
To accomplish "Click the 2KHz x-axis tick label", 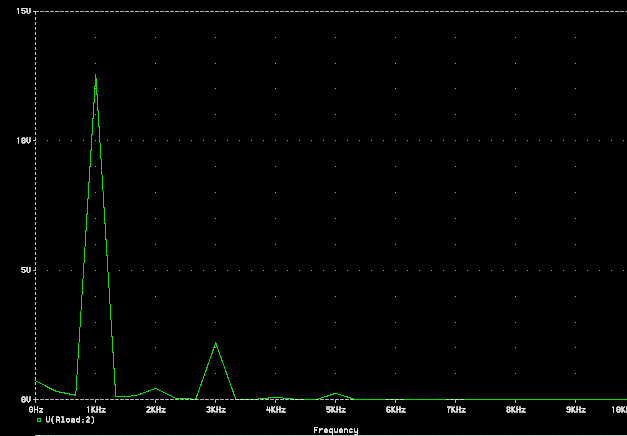I will coord(156,410).
